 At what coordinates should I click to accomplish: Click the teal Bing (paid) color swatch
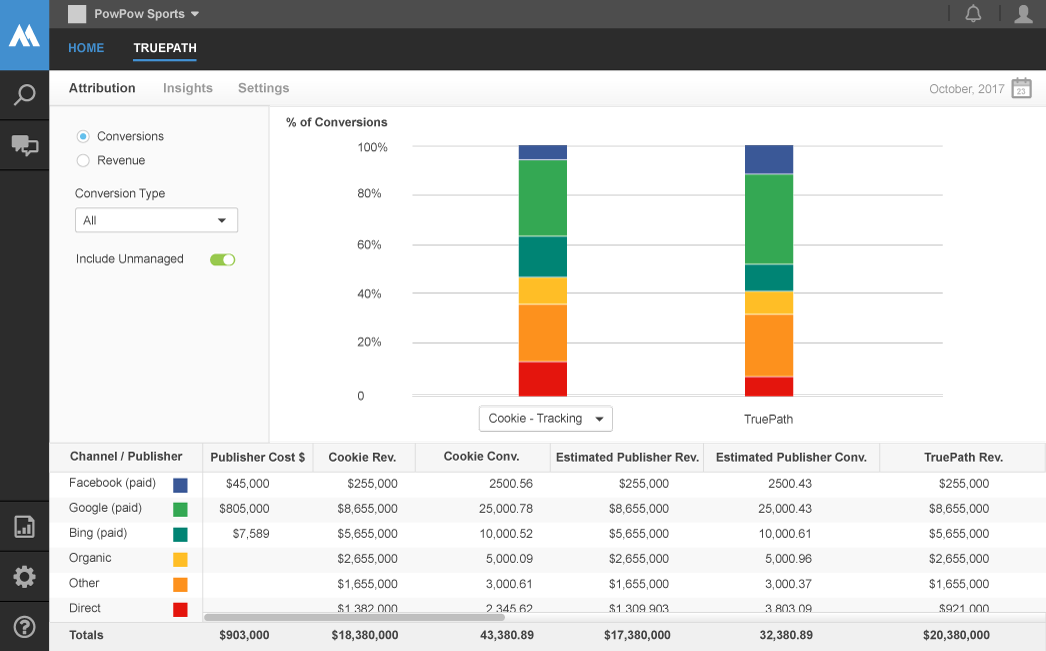pyautogui.click(x=180, y=534)
